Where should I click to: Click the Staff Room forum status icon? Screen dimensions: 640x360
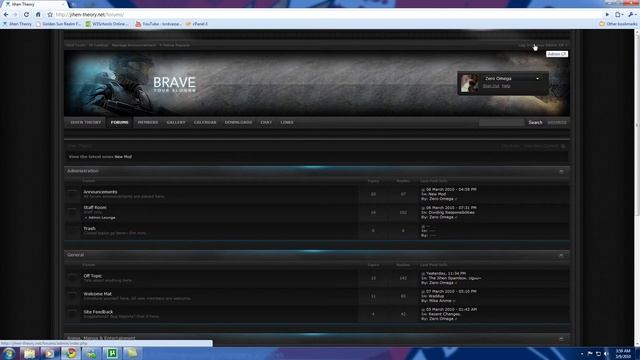73,212
